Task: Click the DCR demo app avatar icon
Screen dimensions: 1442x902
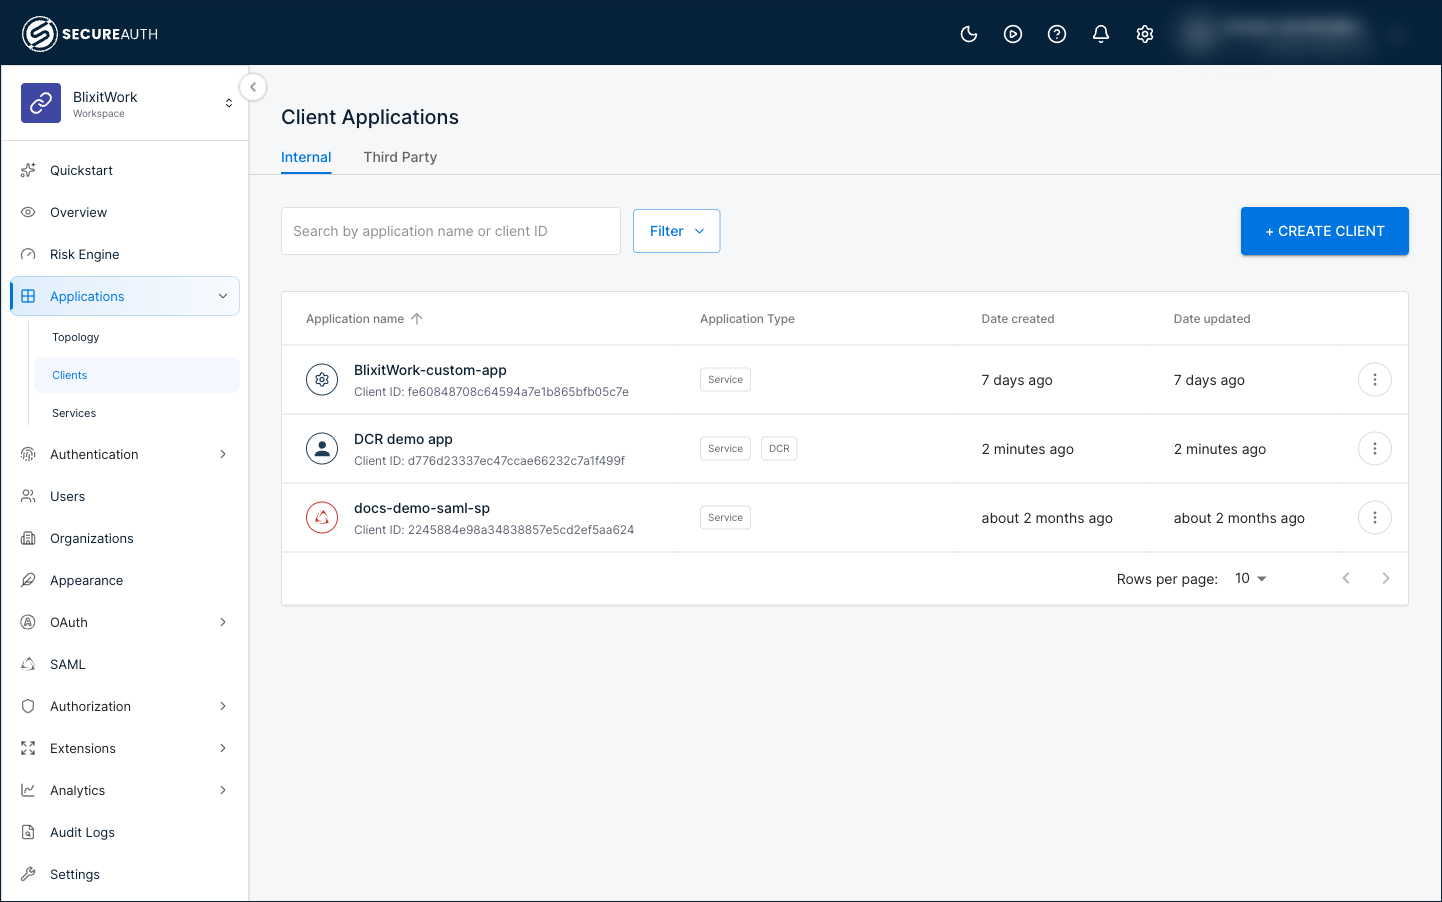Action: pyautogui.click(x=322, y=449)
